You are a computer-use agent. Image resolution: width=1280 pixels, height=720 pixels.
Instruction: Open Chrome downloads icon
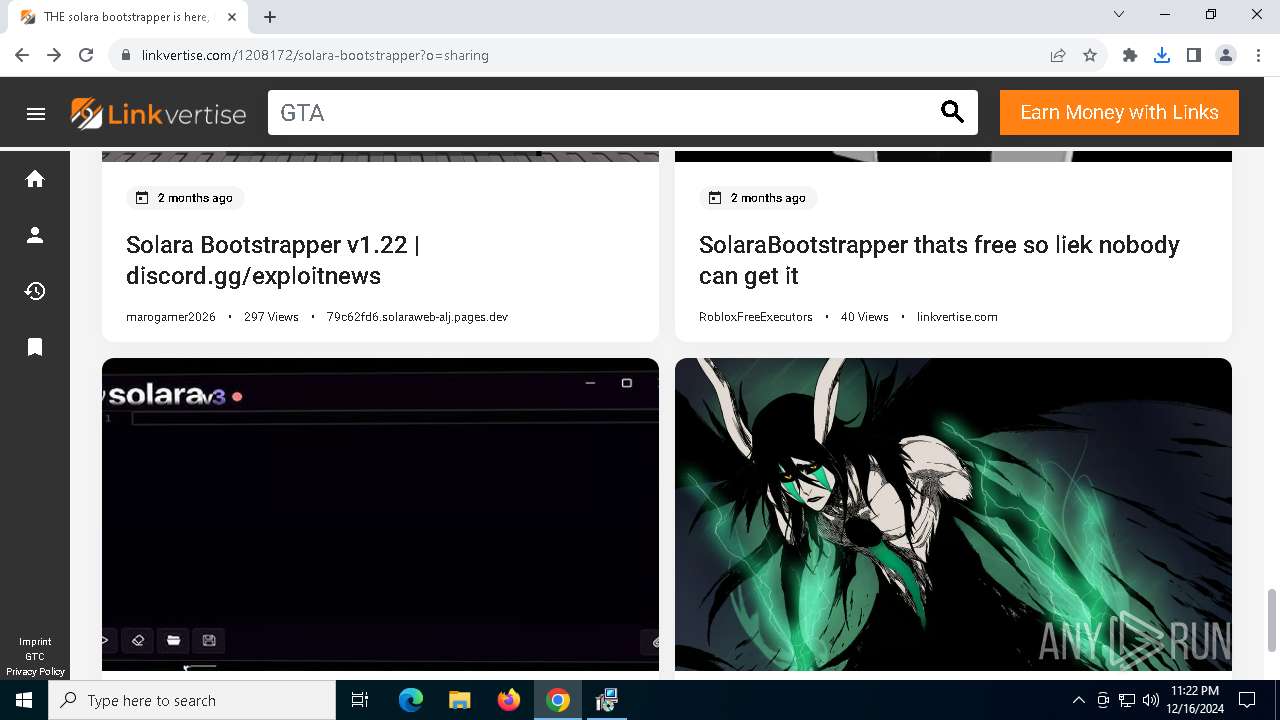coord(1162,55)
